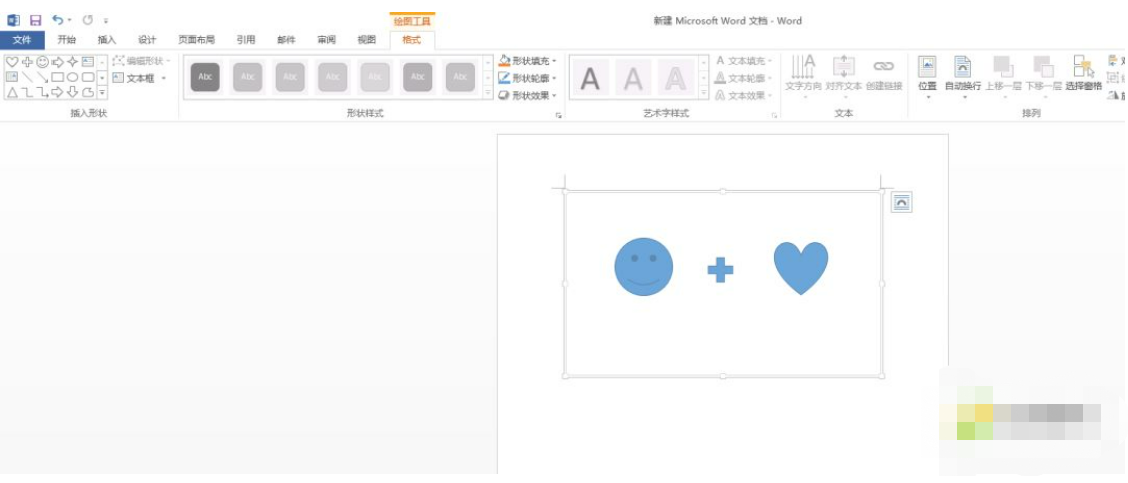
Task: Select the elbow arrow connector shape
Action: (x=42, y=92)
